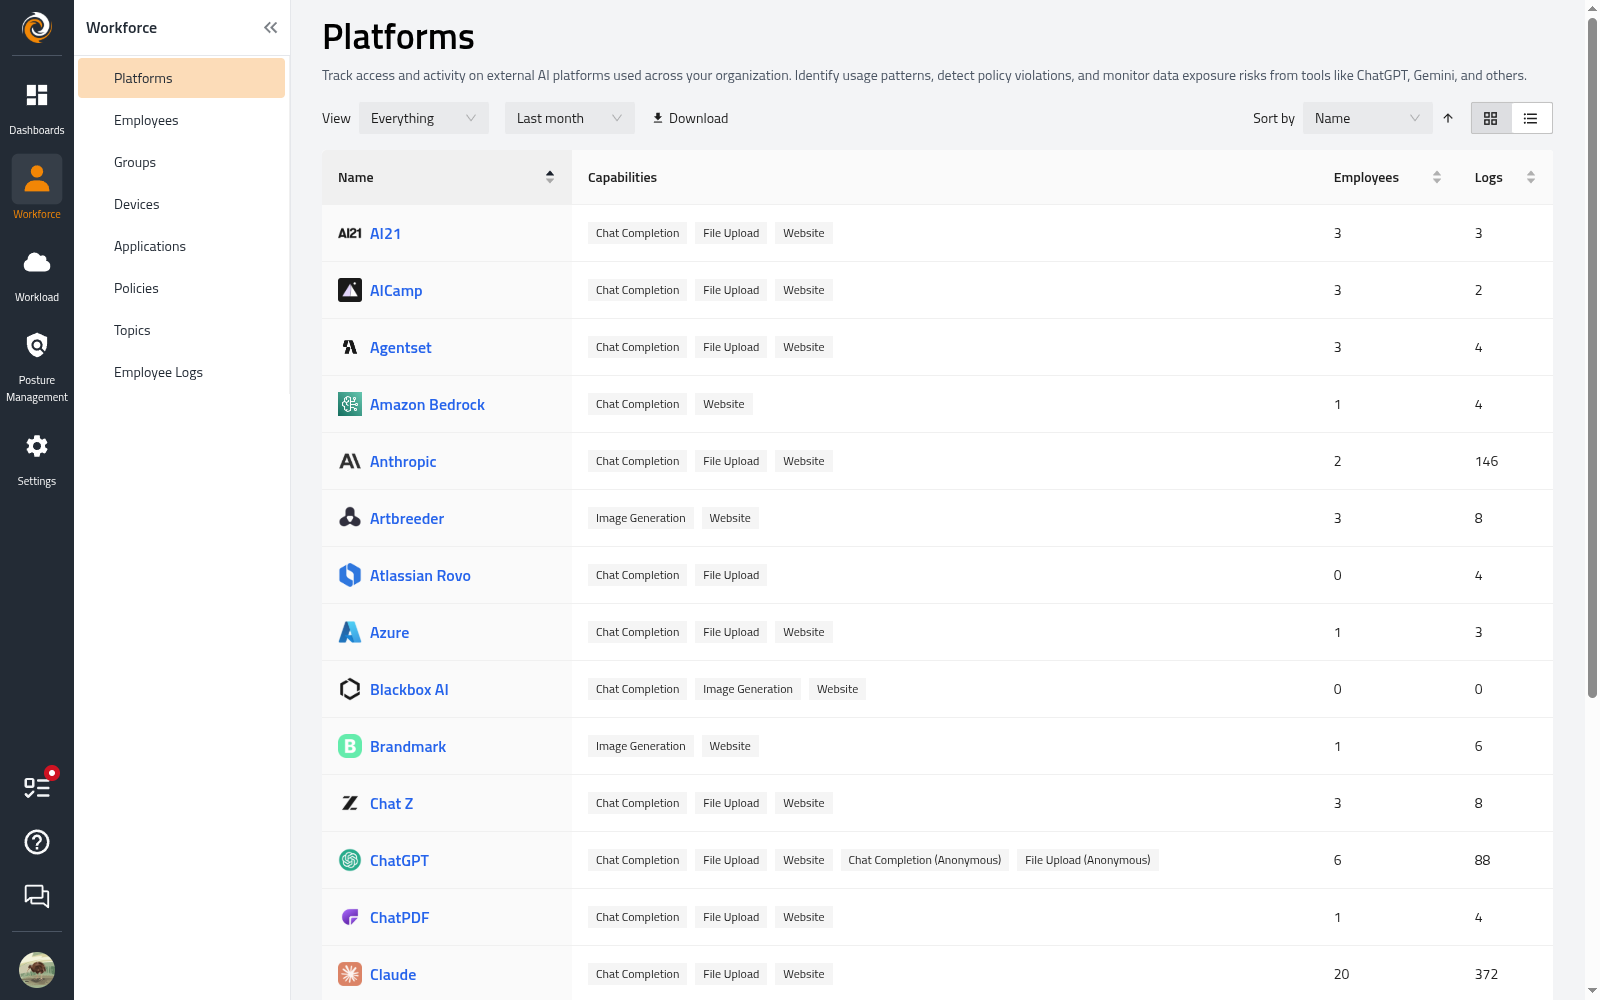Click the Atlassian Rovo logo icon
Viewport: 1600px width, 1000px height.
click(x=350, y=575)
